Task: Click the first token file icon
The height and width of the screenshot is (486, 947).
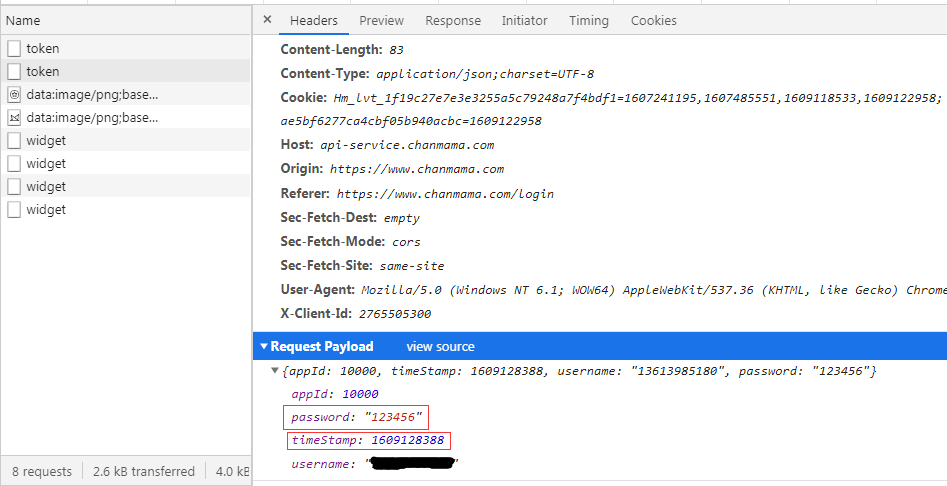Action: (14, 48)
